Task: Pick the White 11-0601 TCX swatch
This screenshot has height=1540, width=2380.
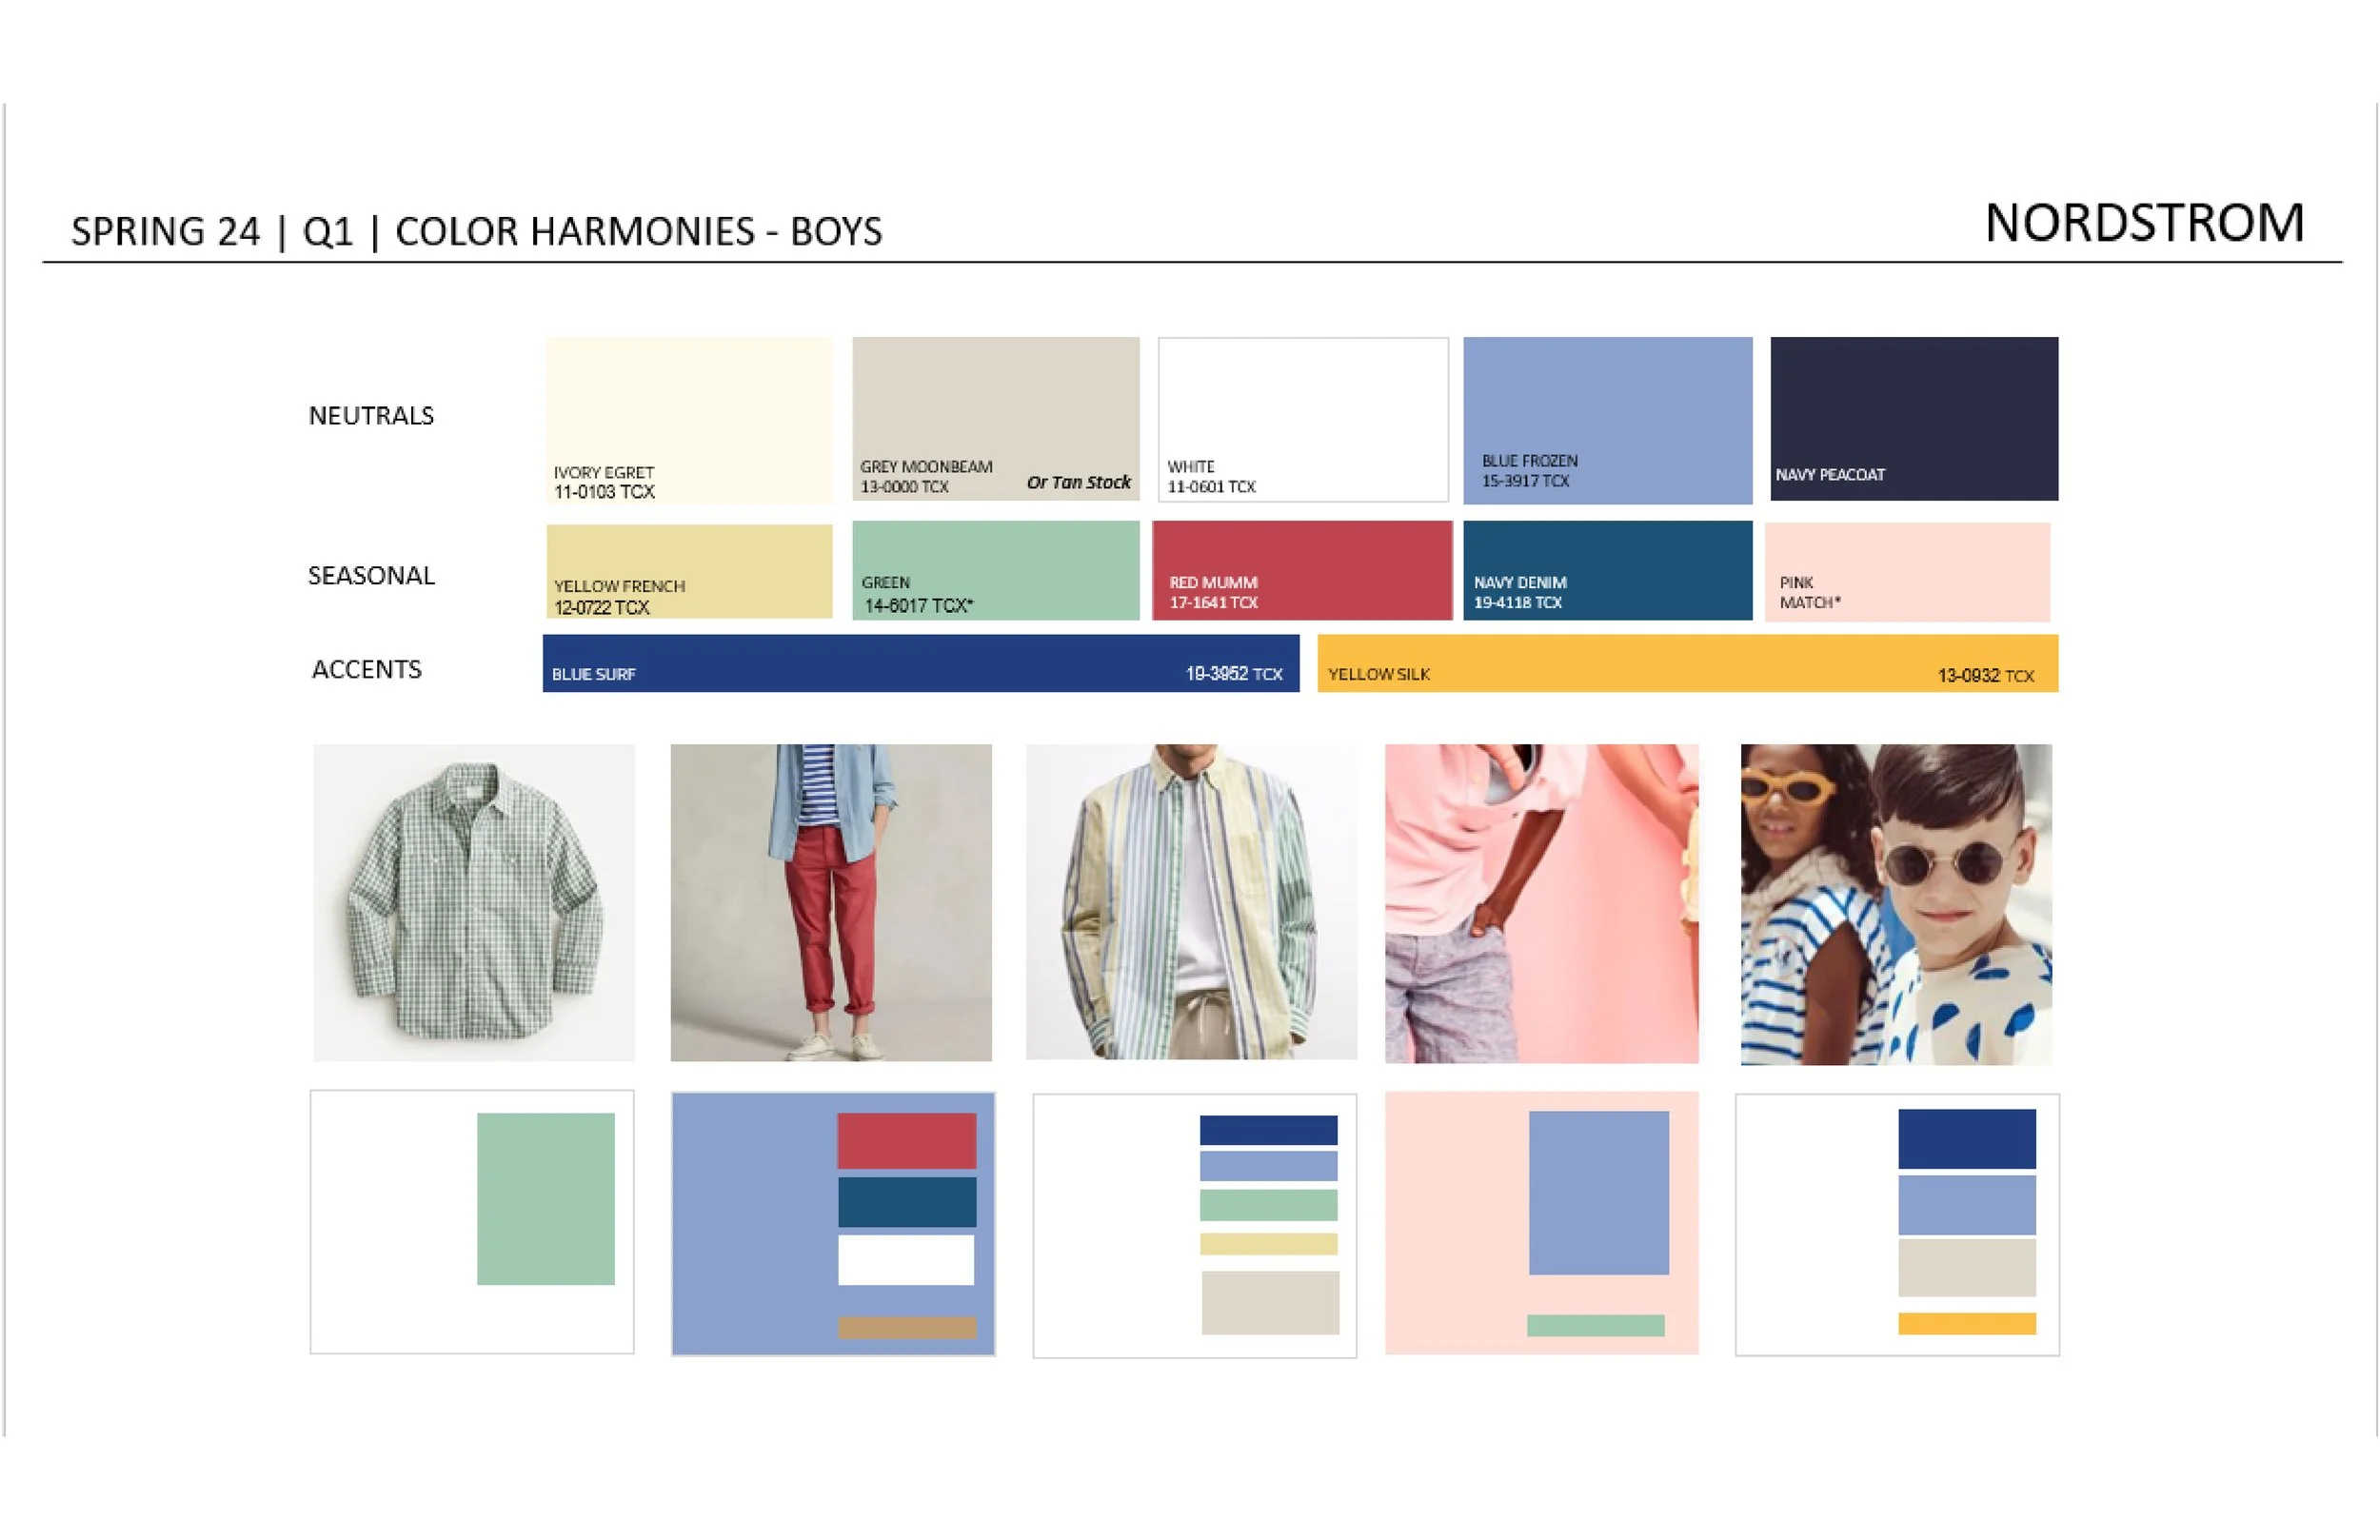Action: pyautogui.click(x=1303, y=420)
